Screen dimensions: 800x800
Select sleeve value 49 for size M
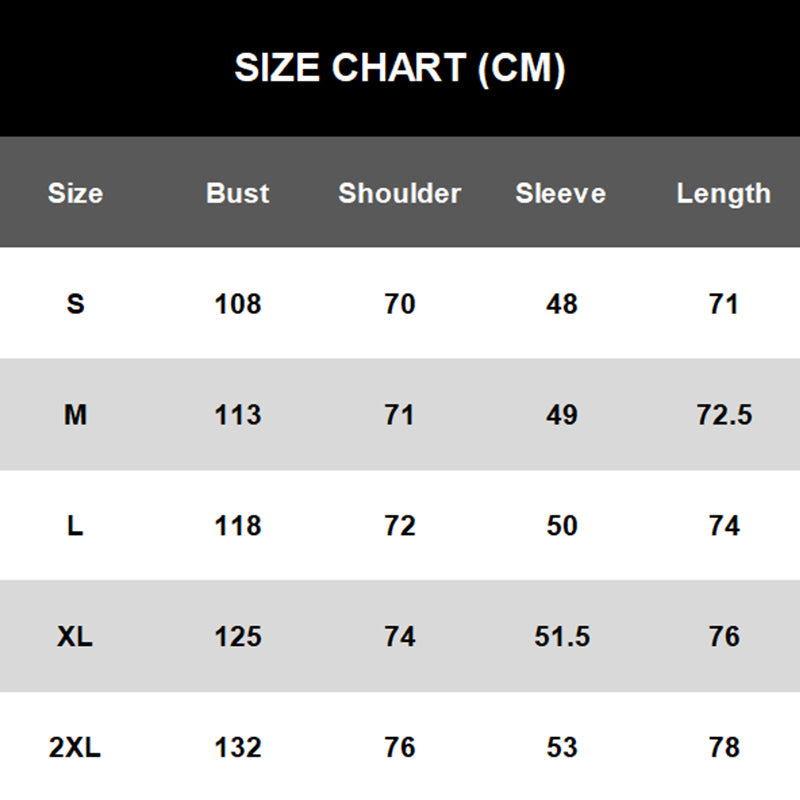[562, 415]
